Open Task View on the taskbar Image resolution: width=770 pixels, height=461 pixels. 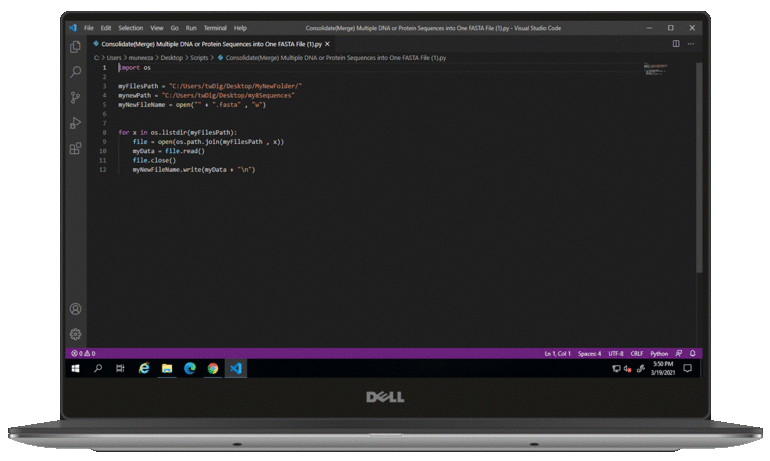[120, 368]
